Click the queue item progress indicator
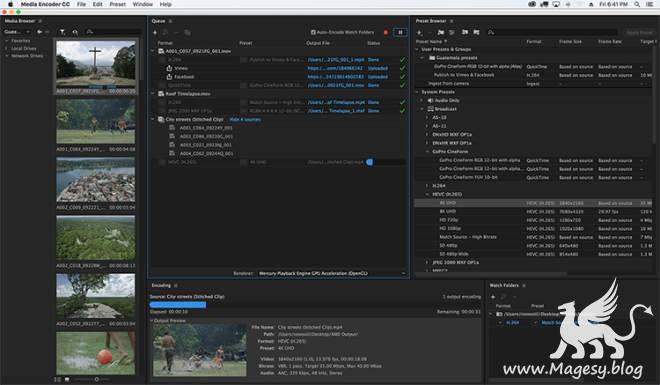 [370, 162]
